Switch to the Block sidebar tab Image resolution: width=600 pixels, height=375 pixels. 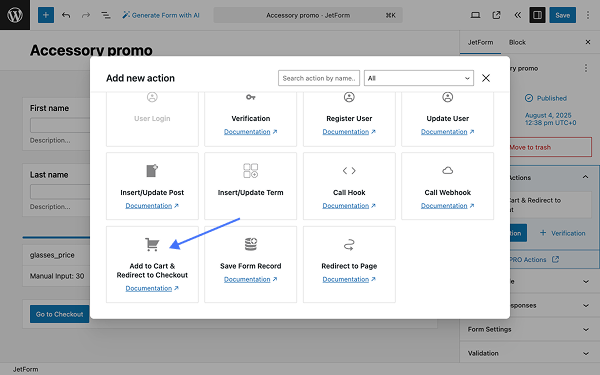coord(517,42)
